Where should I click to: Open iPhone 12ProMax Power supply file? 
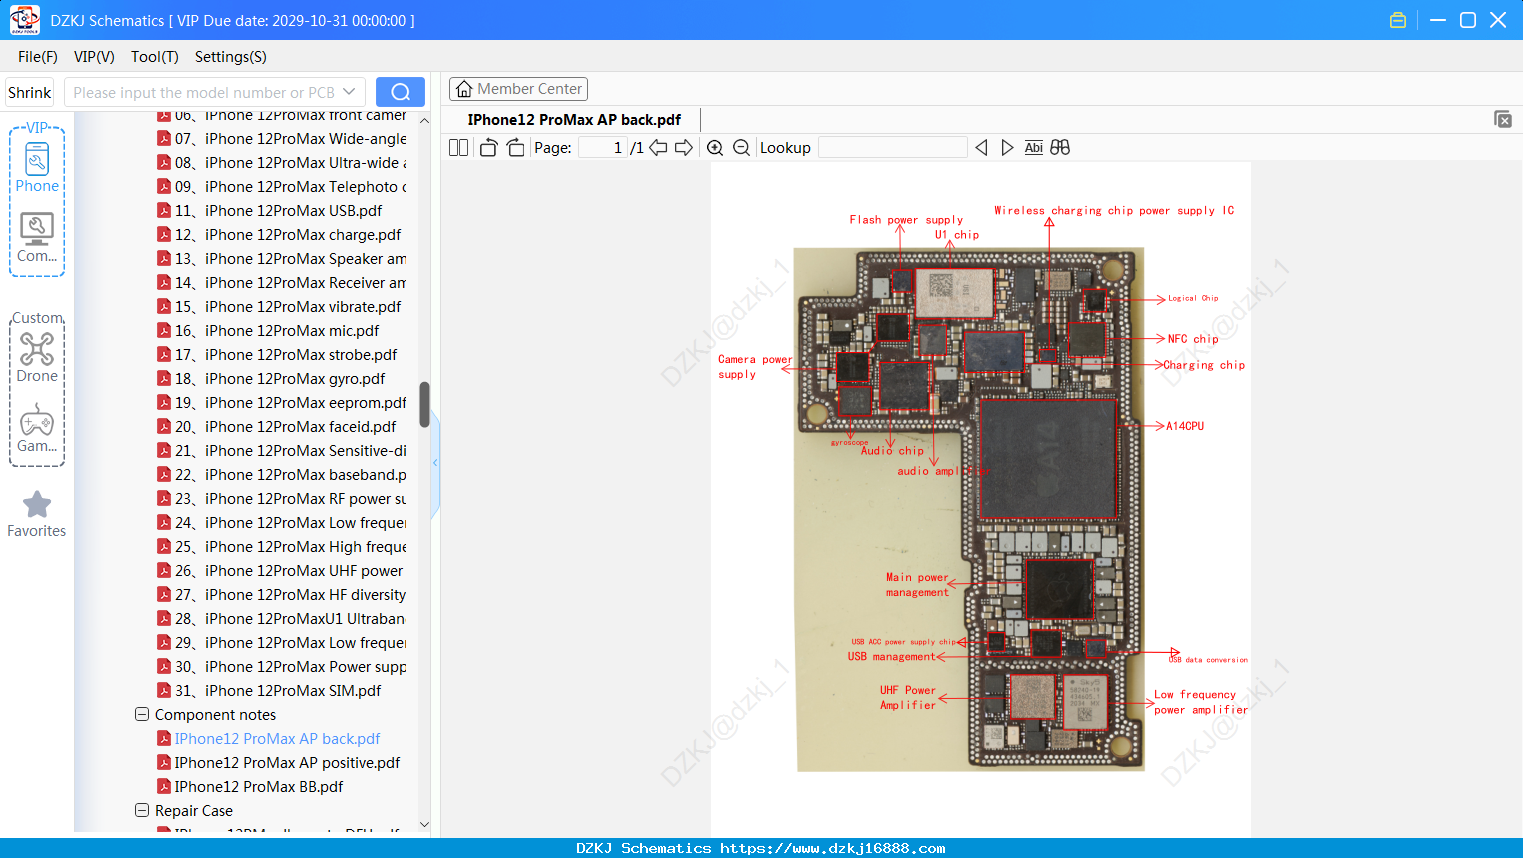(x=282, y=667)
